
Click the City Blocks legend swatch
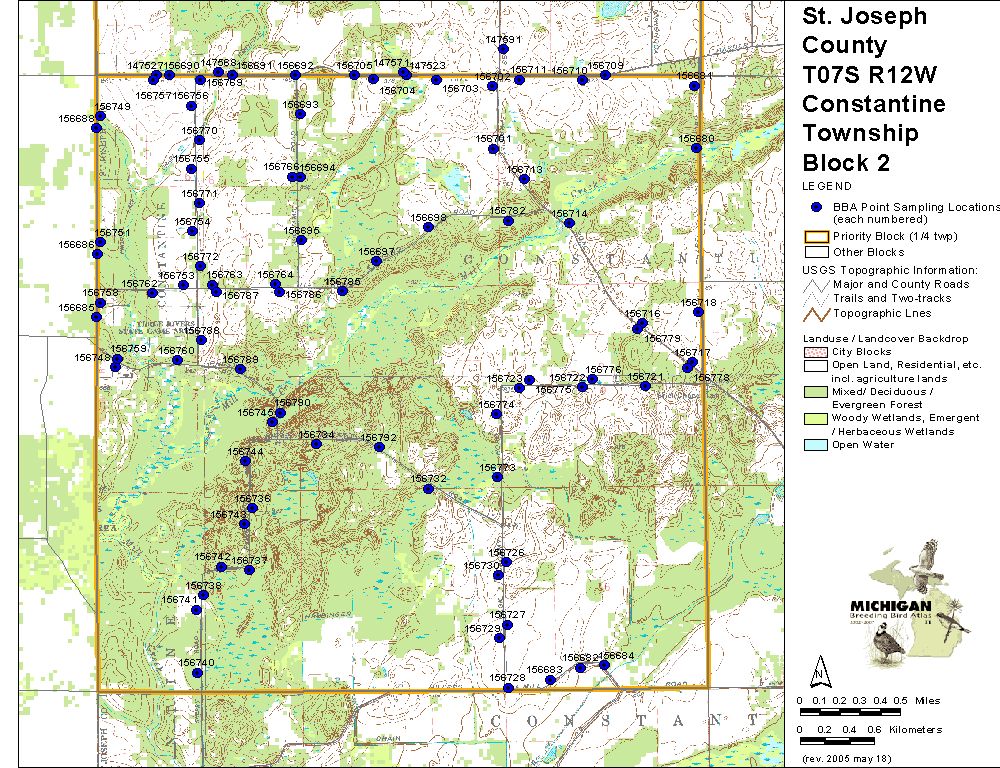[x=816, y=352]
